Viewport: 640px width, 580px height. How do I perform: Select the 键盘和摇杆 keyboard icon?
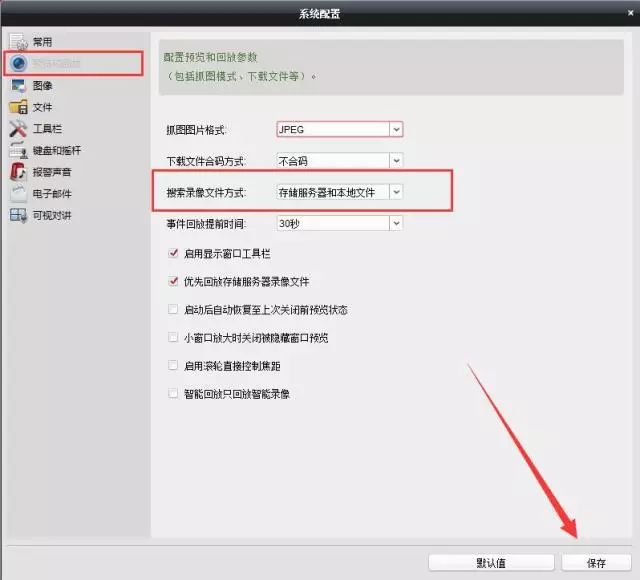click(18, 151)
